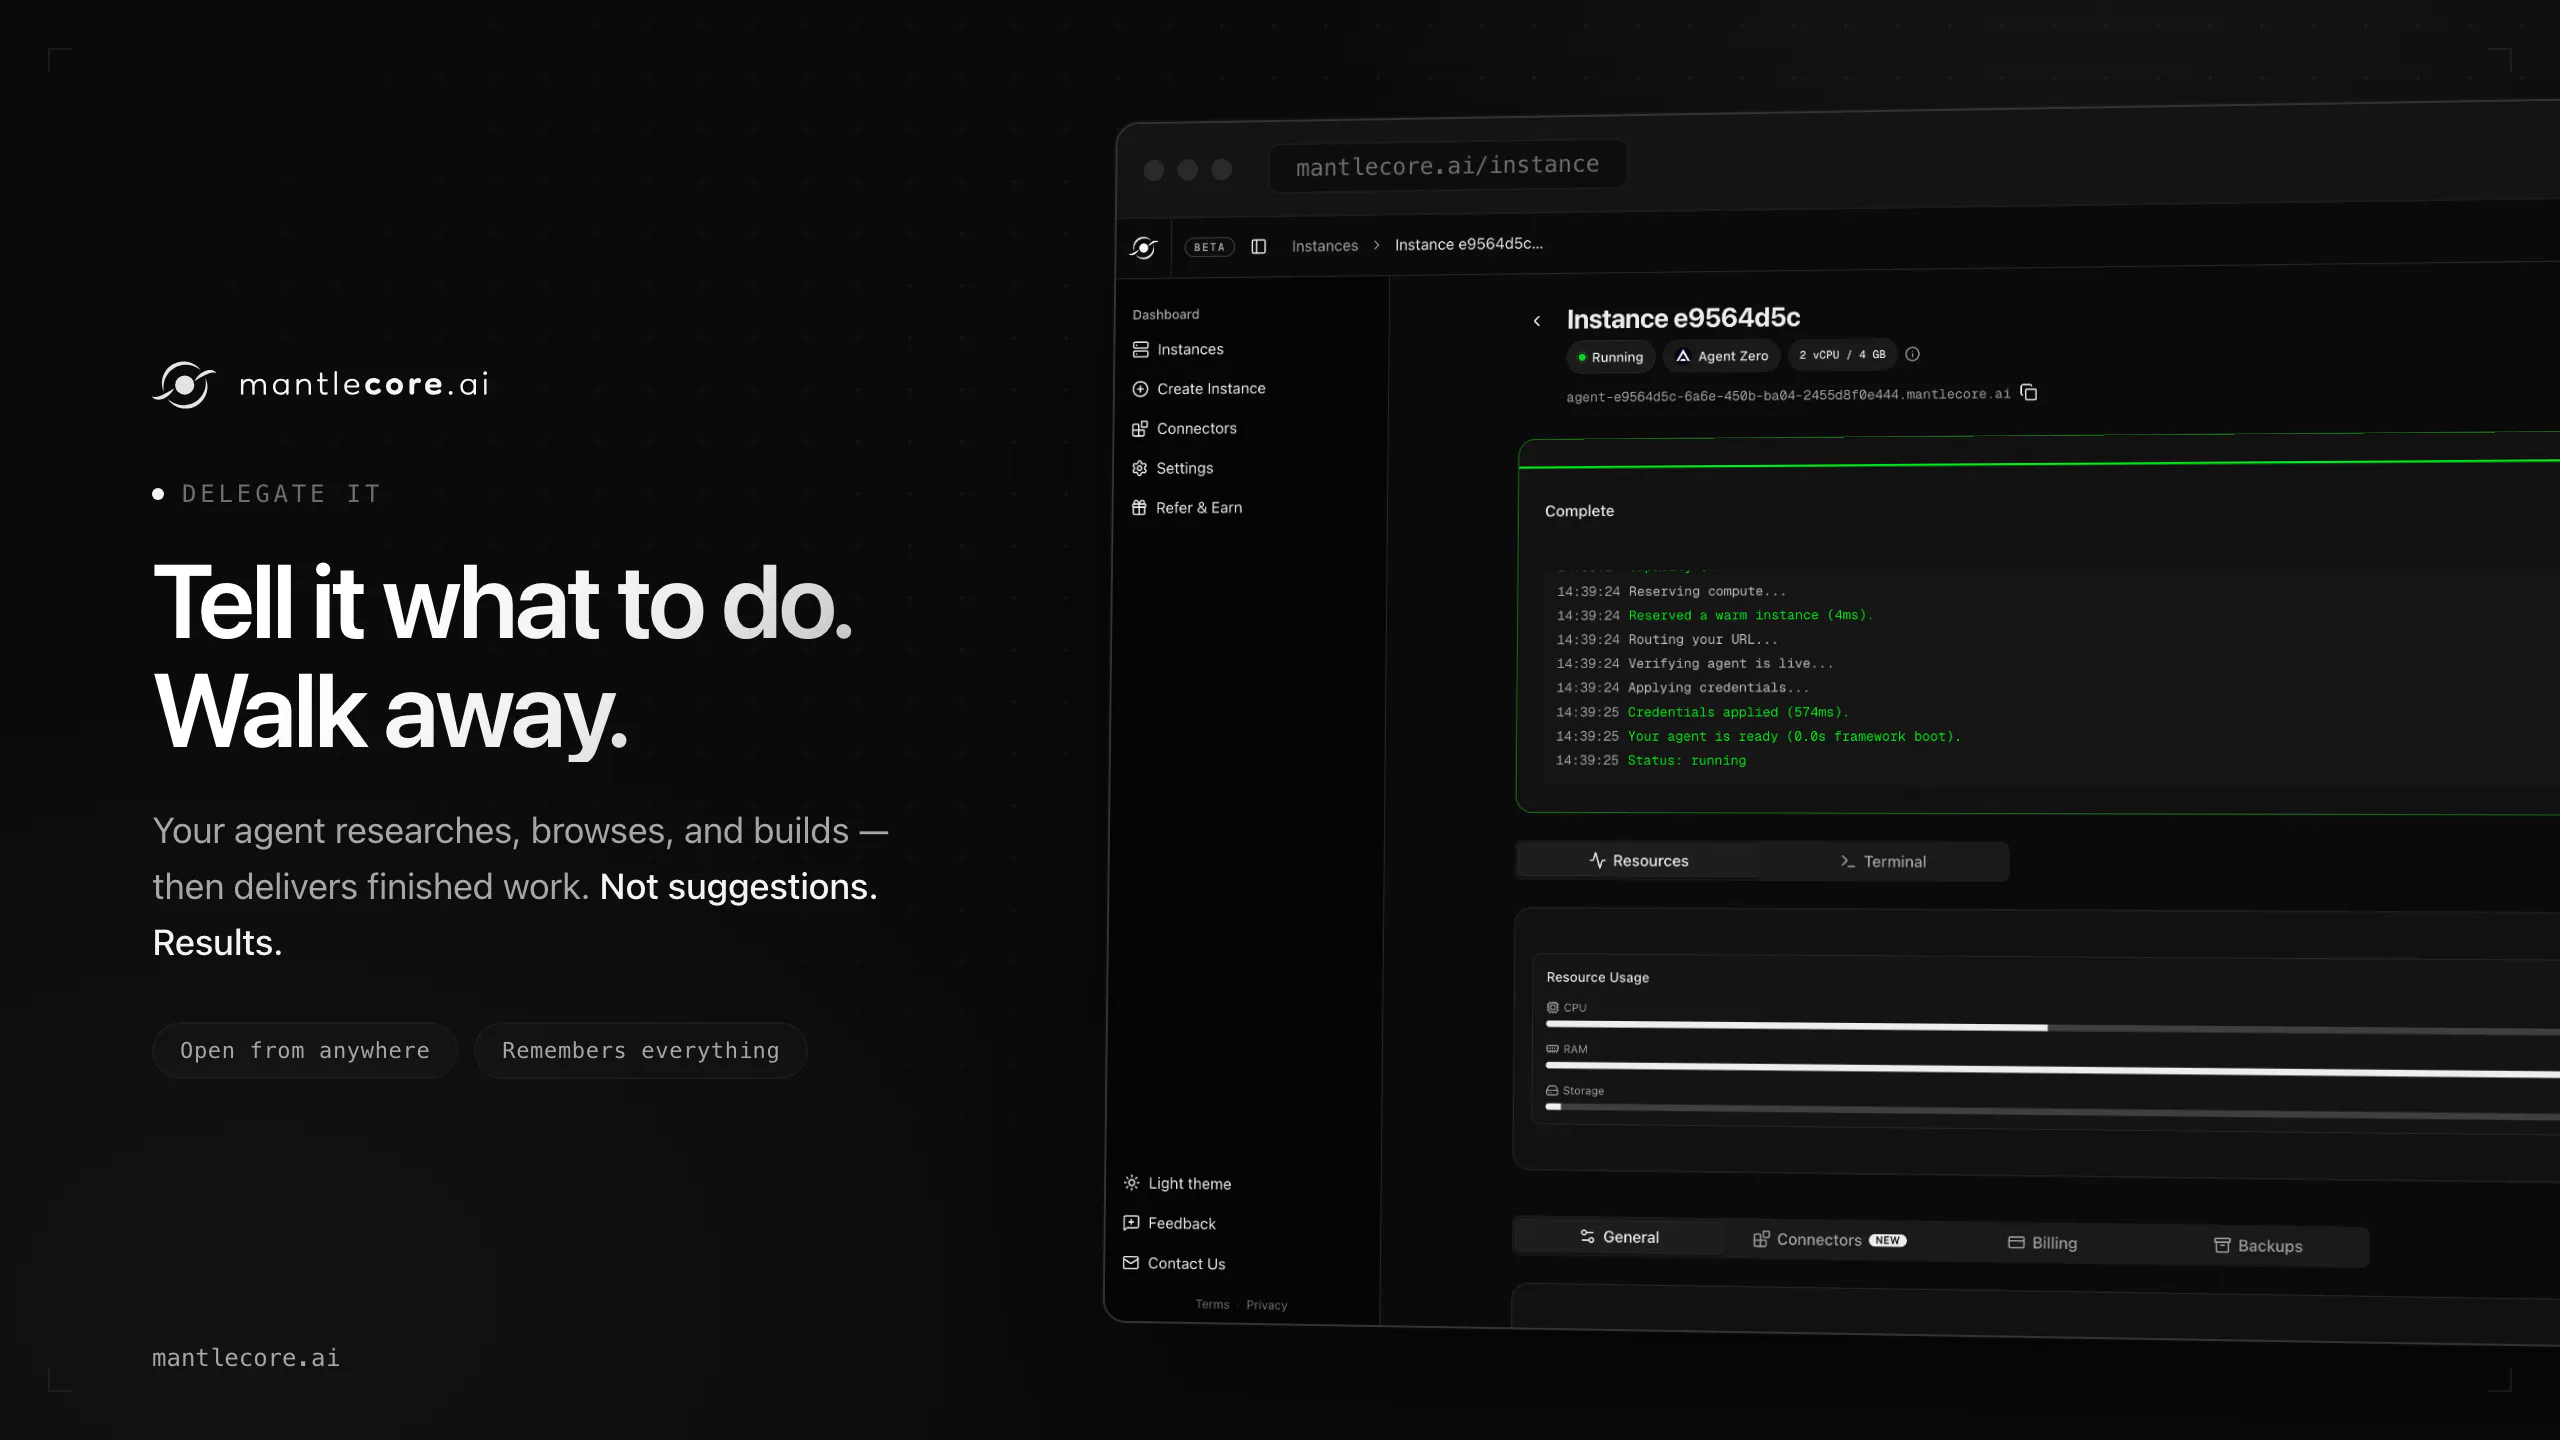Select the Backups tab
Image resolution: width=2560 pixels, height=1440 pixels.
coord(2258,1246)
